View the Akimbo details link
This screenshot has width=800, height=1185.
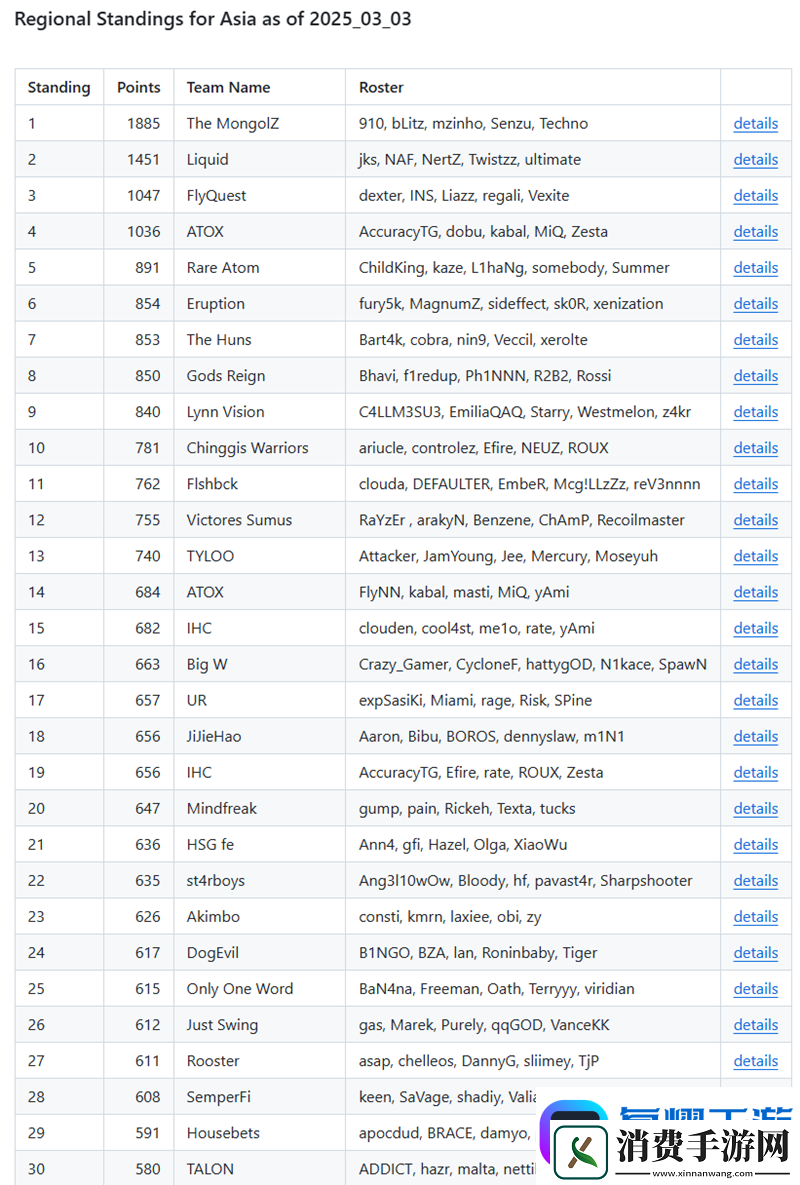tap(755, 917)
